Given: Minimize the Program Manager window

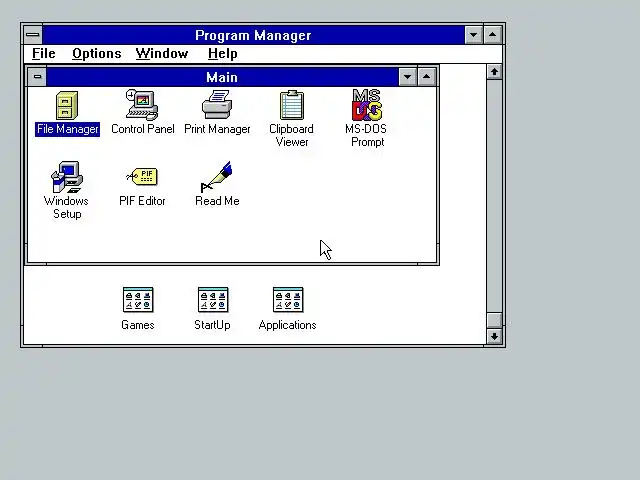Looking at the screenshot, I should tap(473, 35).
